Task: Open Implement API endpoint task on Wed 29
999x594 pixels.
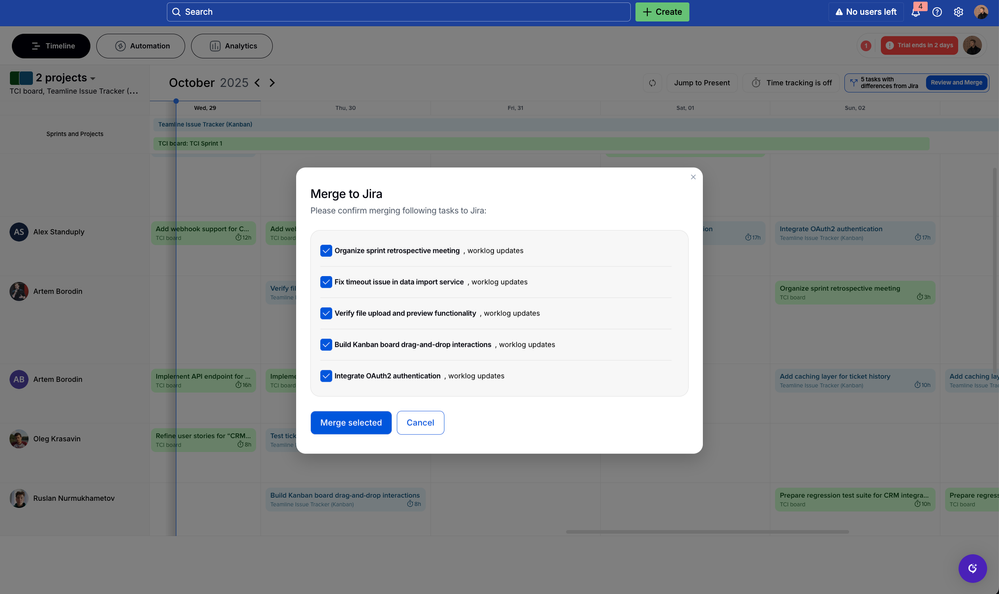Action: click(x=203, y=380)
